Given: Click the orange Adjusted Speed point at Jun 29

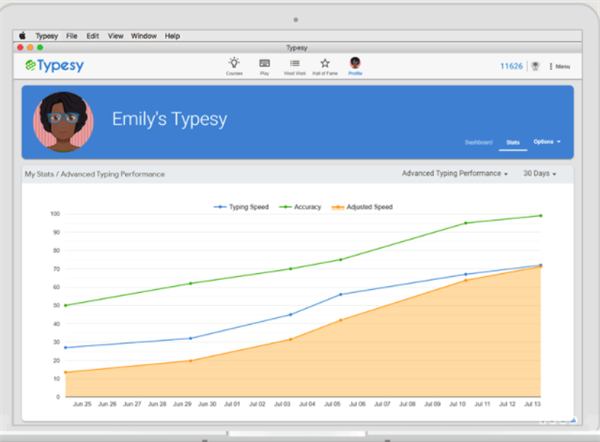Looking at the screenshot, I should [191, 360].
